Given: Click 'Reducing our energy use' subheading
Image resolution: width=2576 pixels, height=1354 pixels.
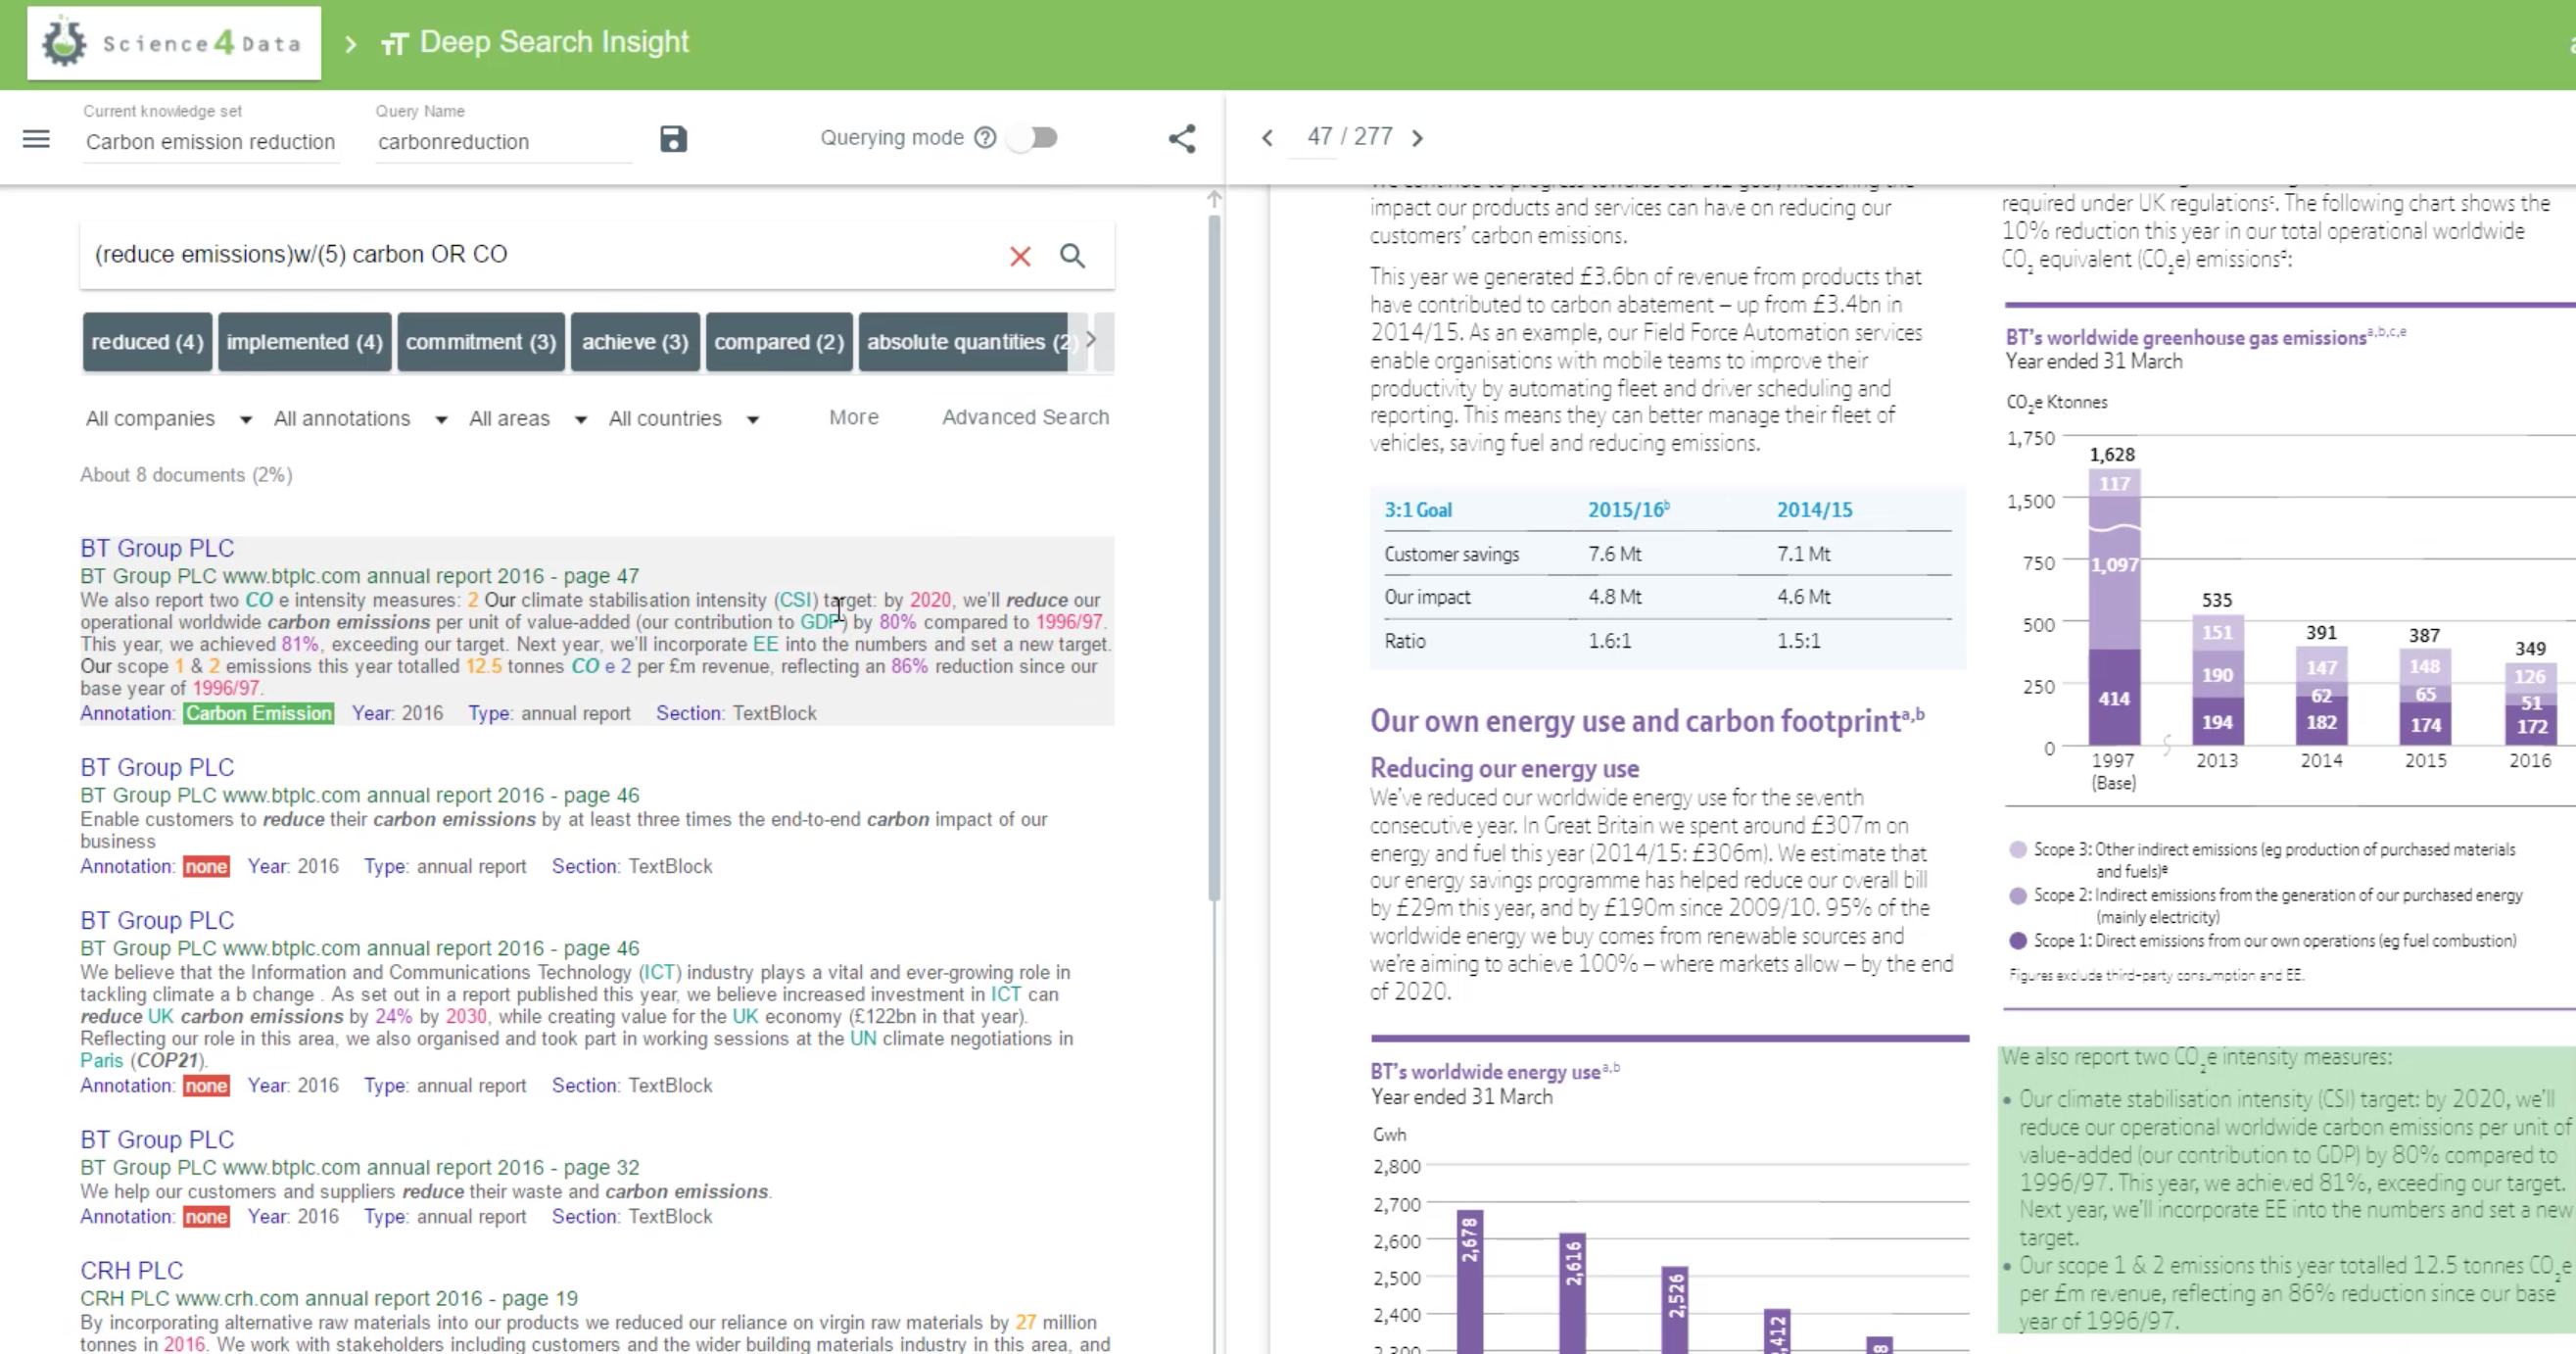Looking at the screenshot, I should coord(1504,768).
